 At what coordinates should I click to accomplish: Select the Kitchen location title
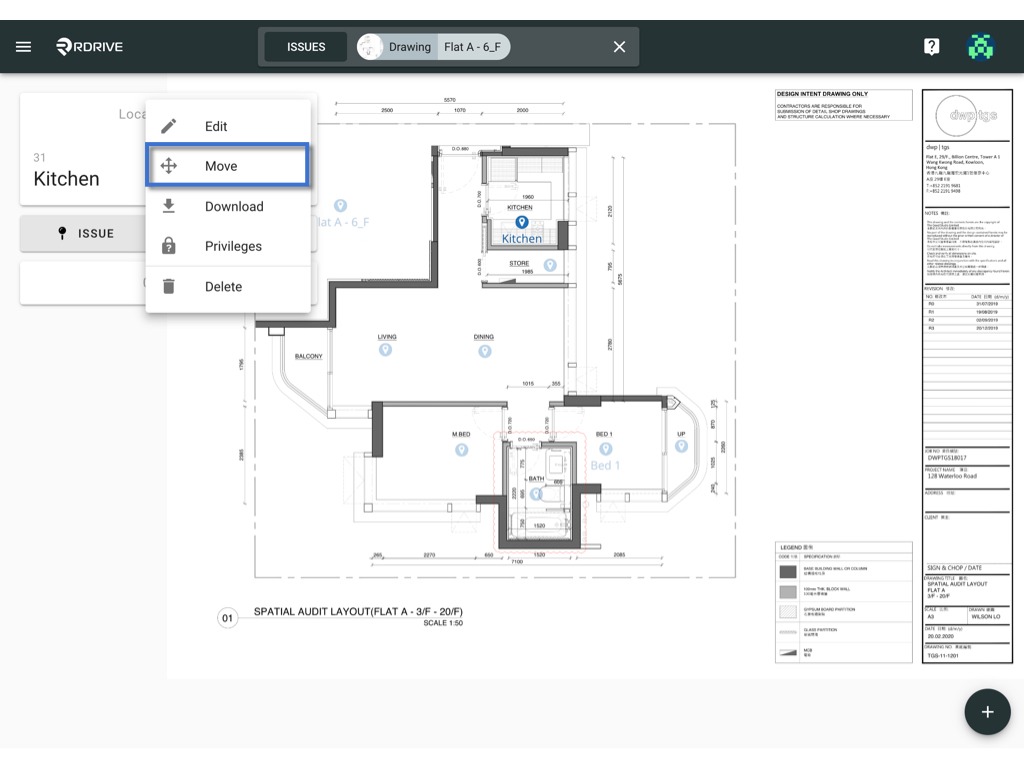(67, 179)
